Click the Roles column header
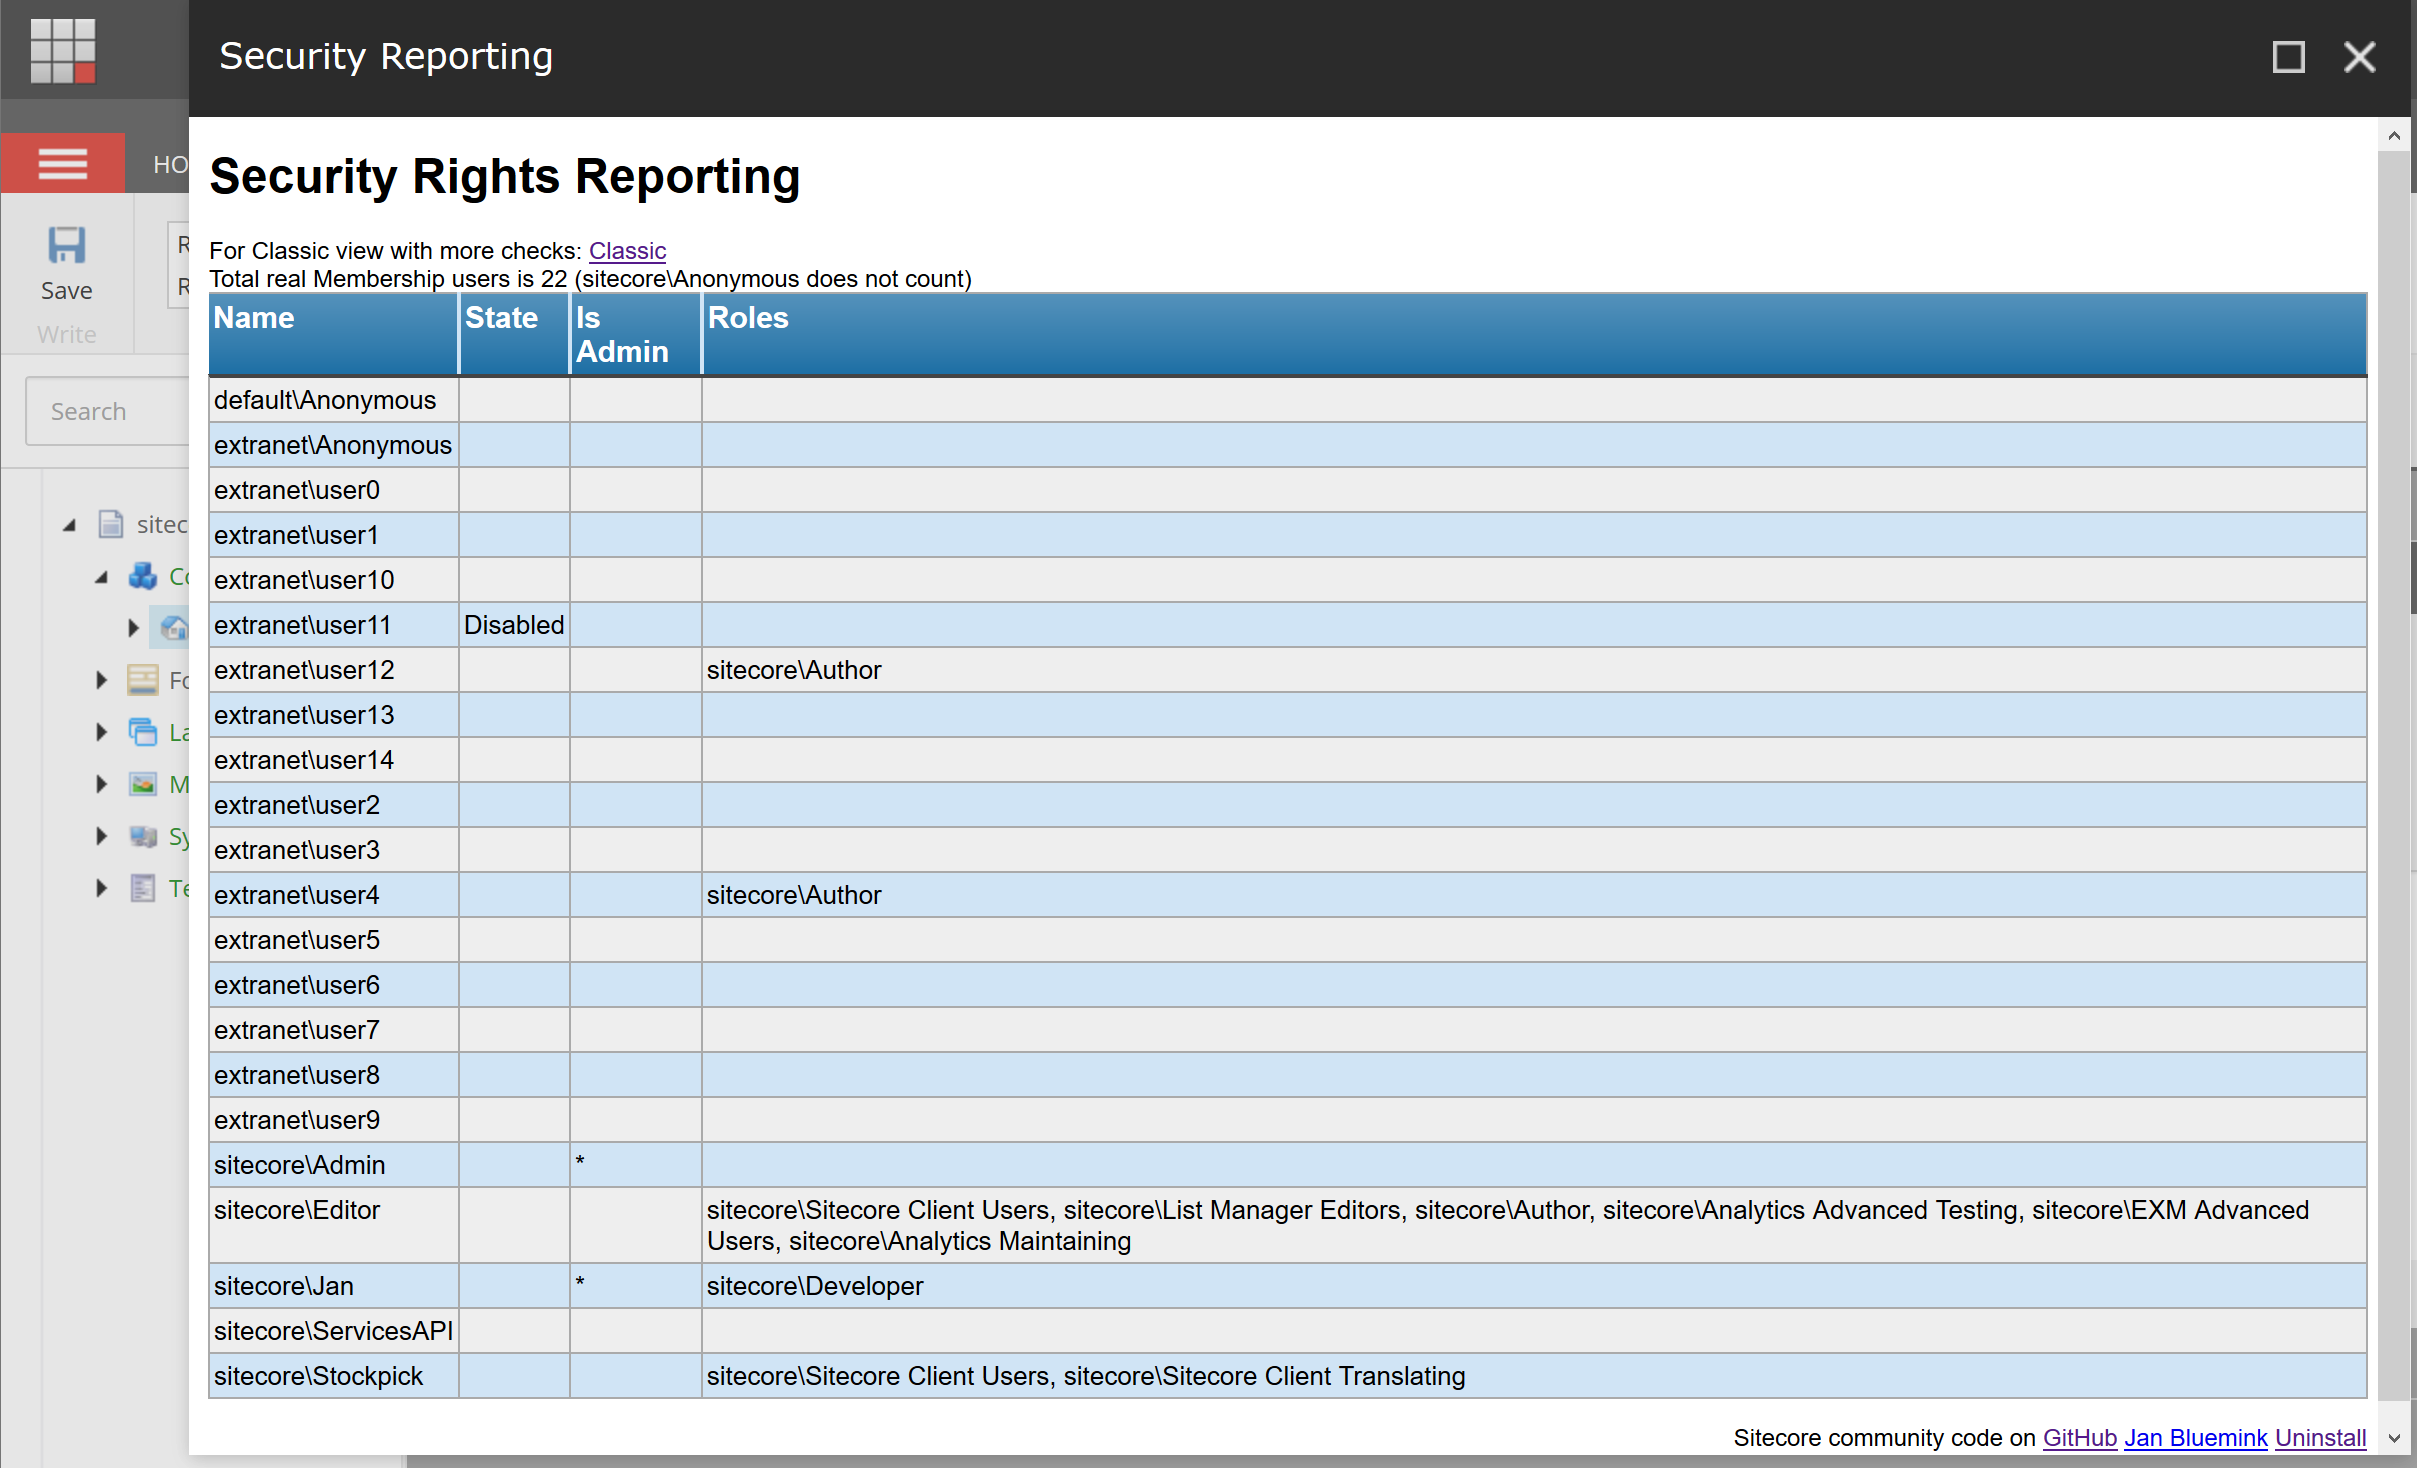2417x1468 pixels. [1534, 335]
